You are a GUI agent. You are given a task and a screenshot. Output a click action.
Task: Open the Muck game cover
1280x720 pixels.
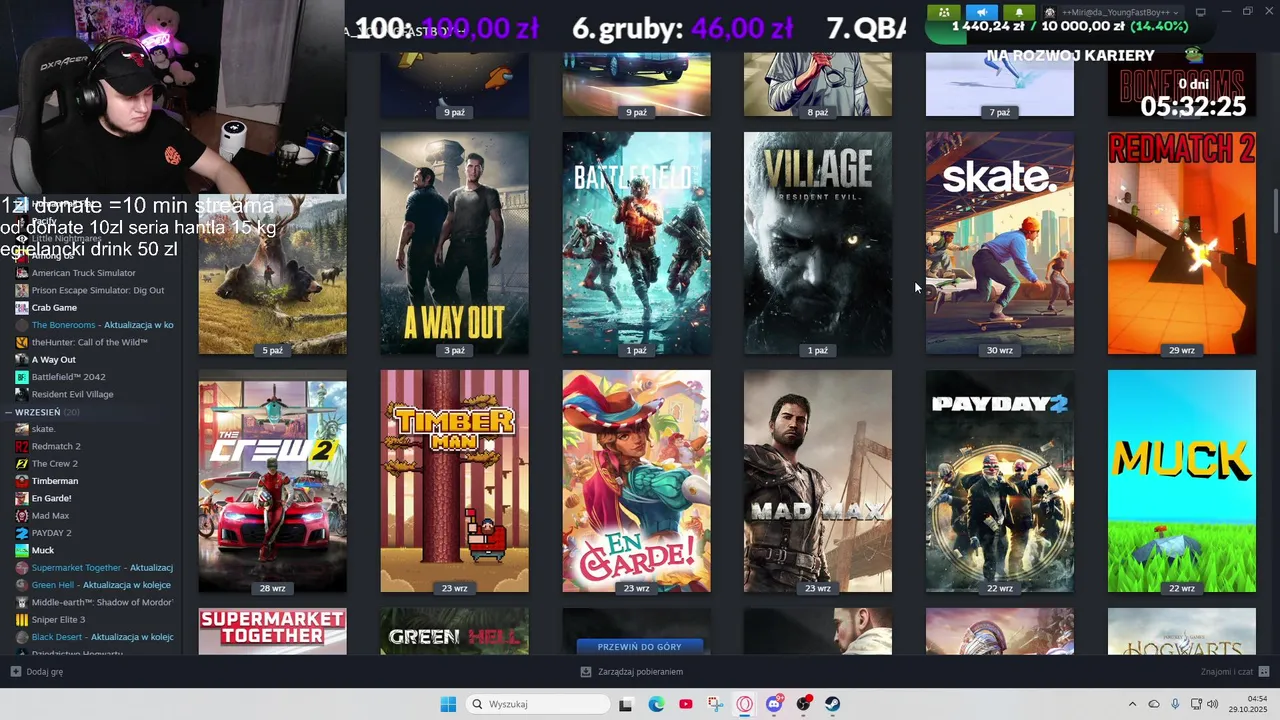[x=1182, y=481]
